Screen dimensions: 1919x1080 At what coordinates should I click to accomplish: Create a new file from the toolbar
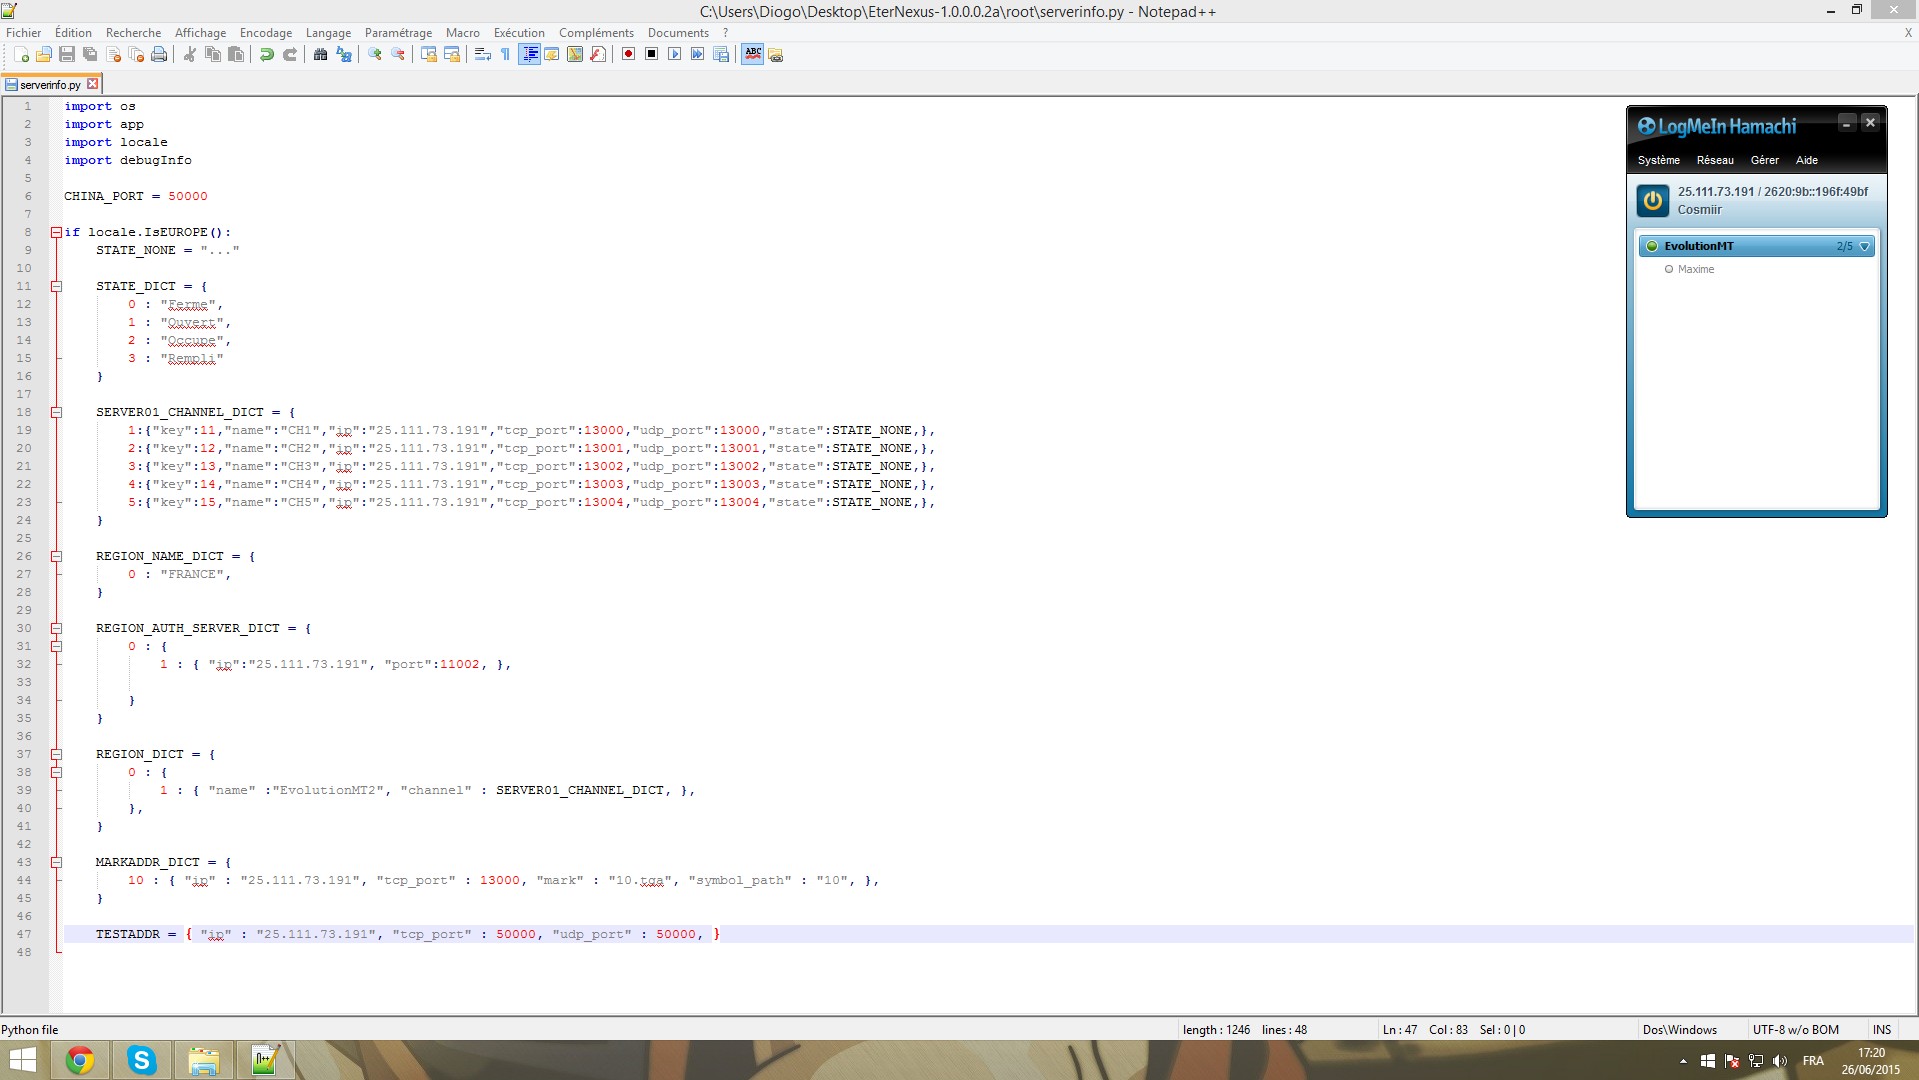pyautogui.click(x=21, y=55)
